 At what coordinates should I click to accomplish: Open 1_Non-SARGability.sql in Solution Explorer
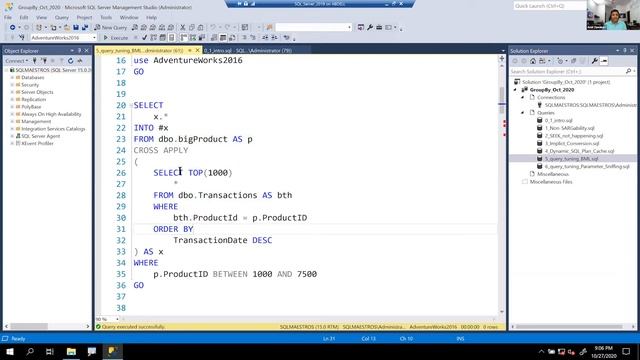569,128
